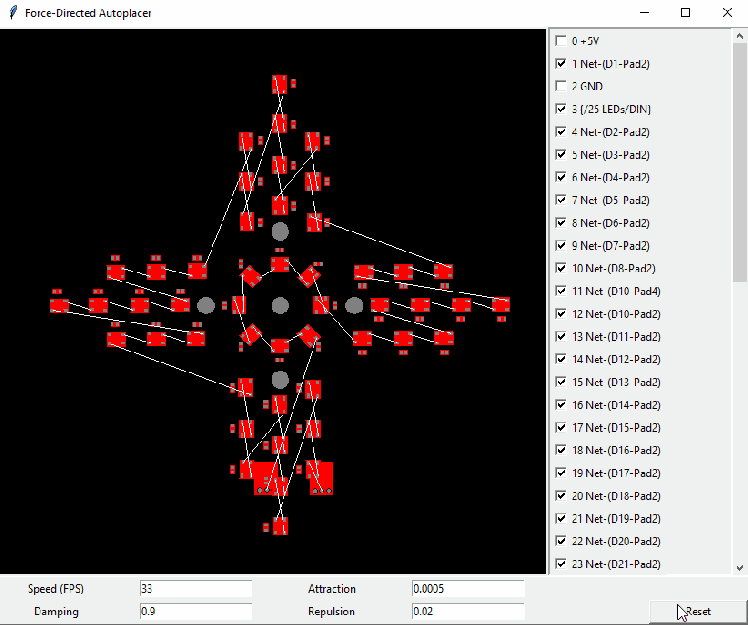
Task: Enable the +5V net checkbox
Action: click(561, 41)
